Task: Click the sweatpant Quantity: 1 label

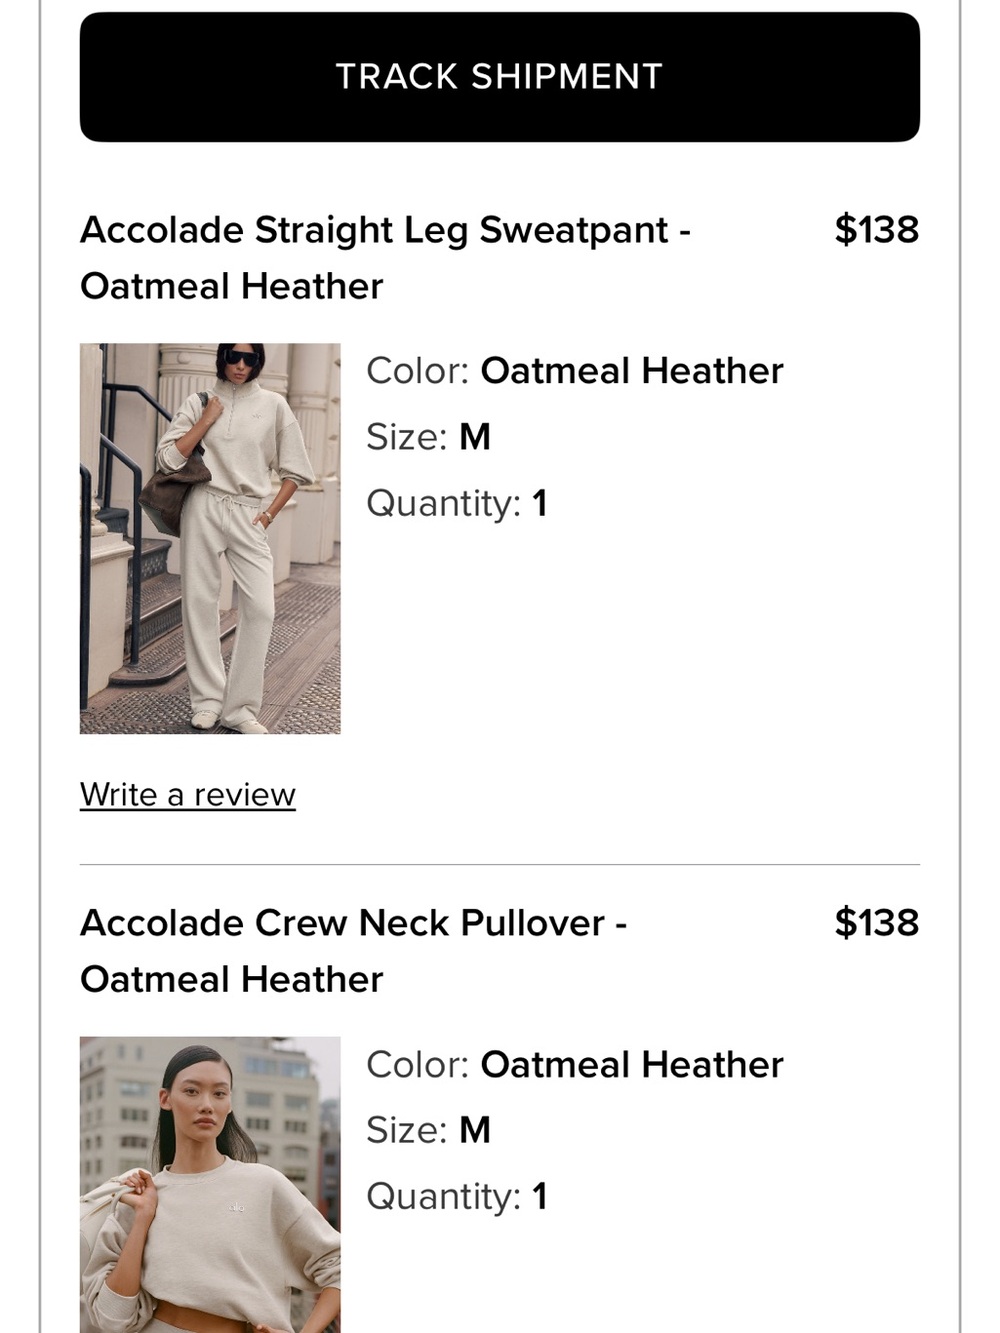Action: pyautogui.click(x=457, y=503)
